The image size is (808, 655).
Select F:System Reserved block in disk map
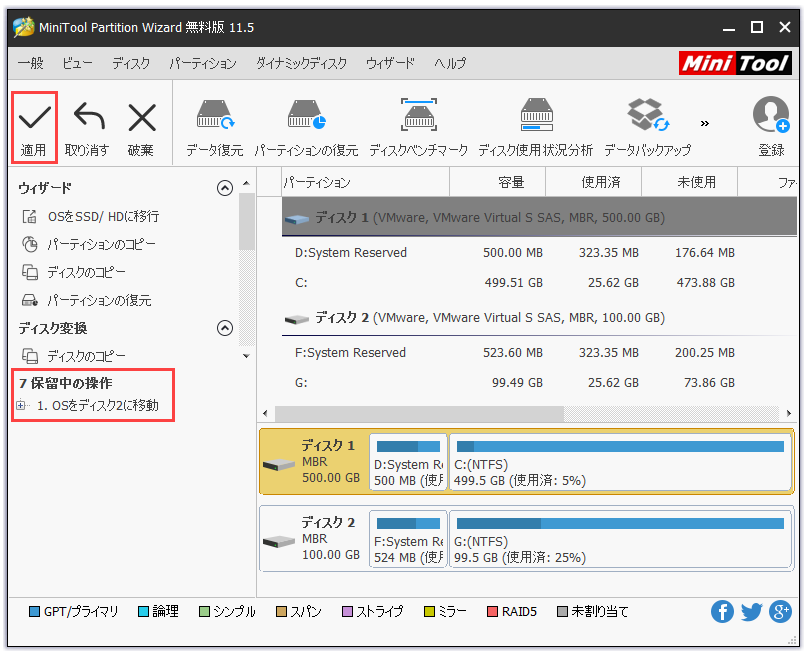click(408, 539)
